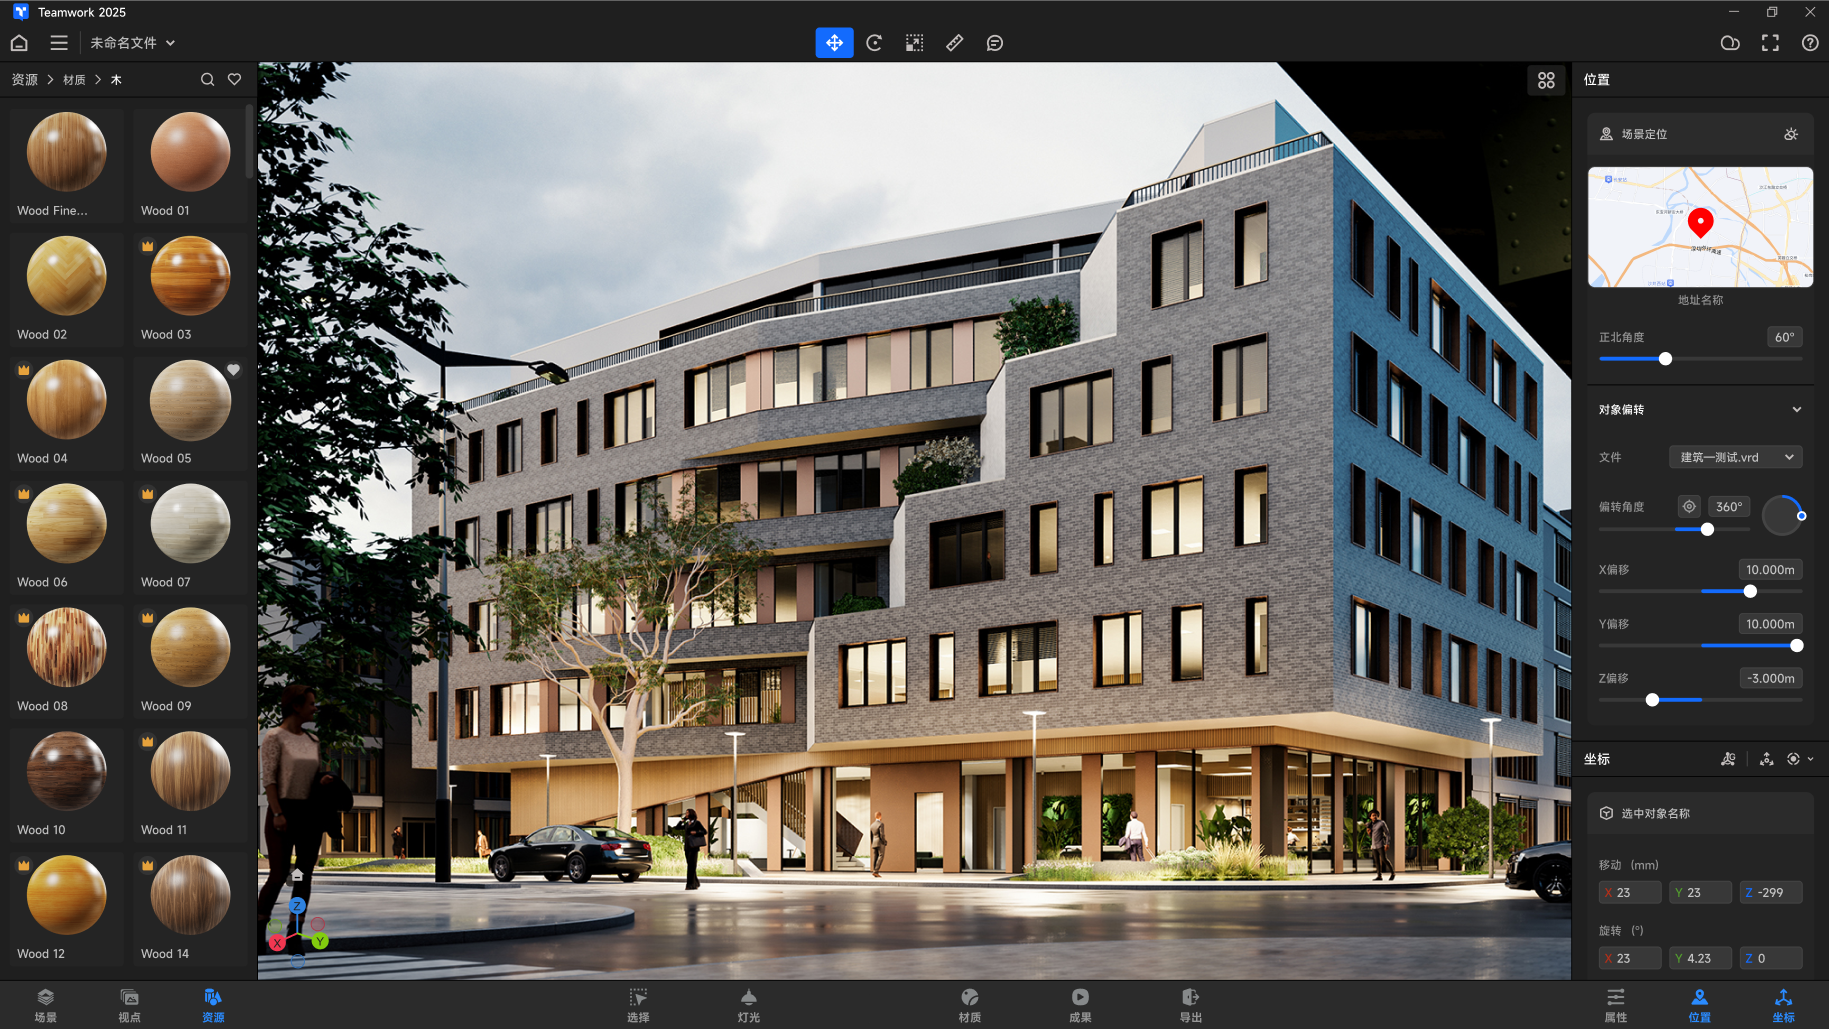Open the help question mark icon
This screenshot has height=1029, width=1829.
tap(1810, 43)
